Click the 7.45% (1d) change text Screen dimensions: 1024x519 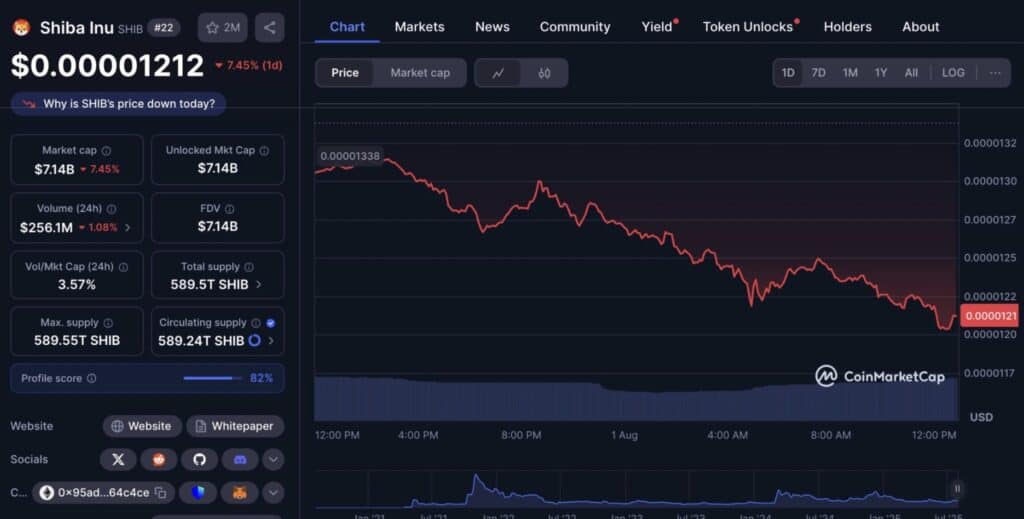(x=249, y=65)
